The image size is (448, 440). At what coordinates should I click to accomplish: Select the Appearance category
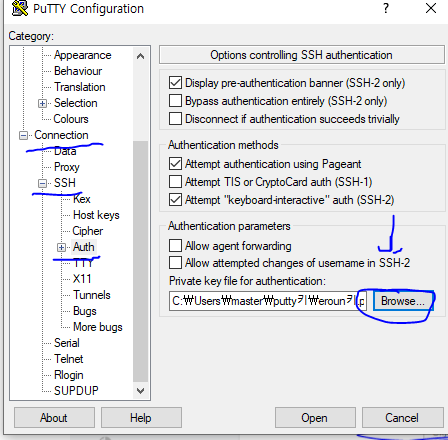coord(83,55)
